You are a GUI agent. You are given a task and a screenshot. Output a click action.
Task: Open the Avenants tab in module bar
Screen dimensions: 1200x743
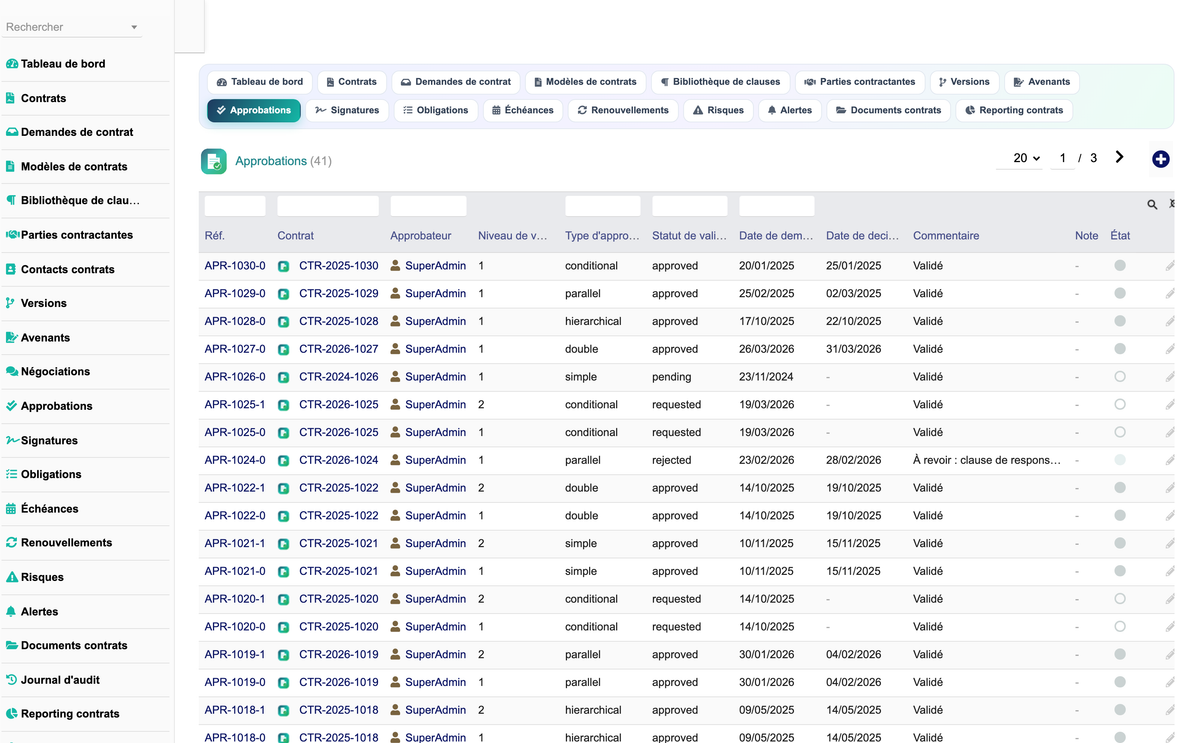coord(1042,82)
